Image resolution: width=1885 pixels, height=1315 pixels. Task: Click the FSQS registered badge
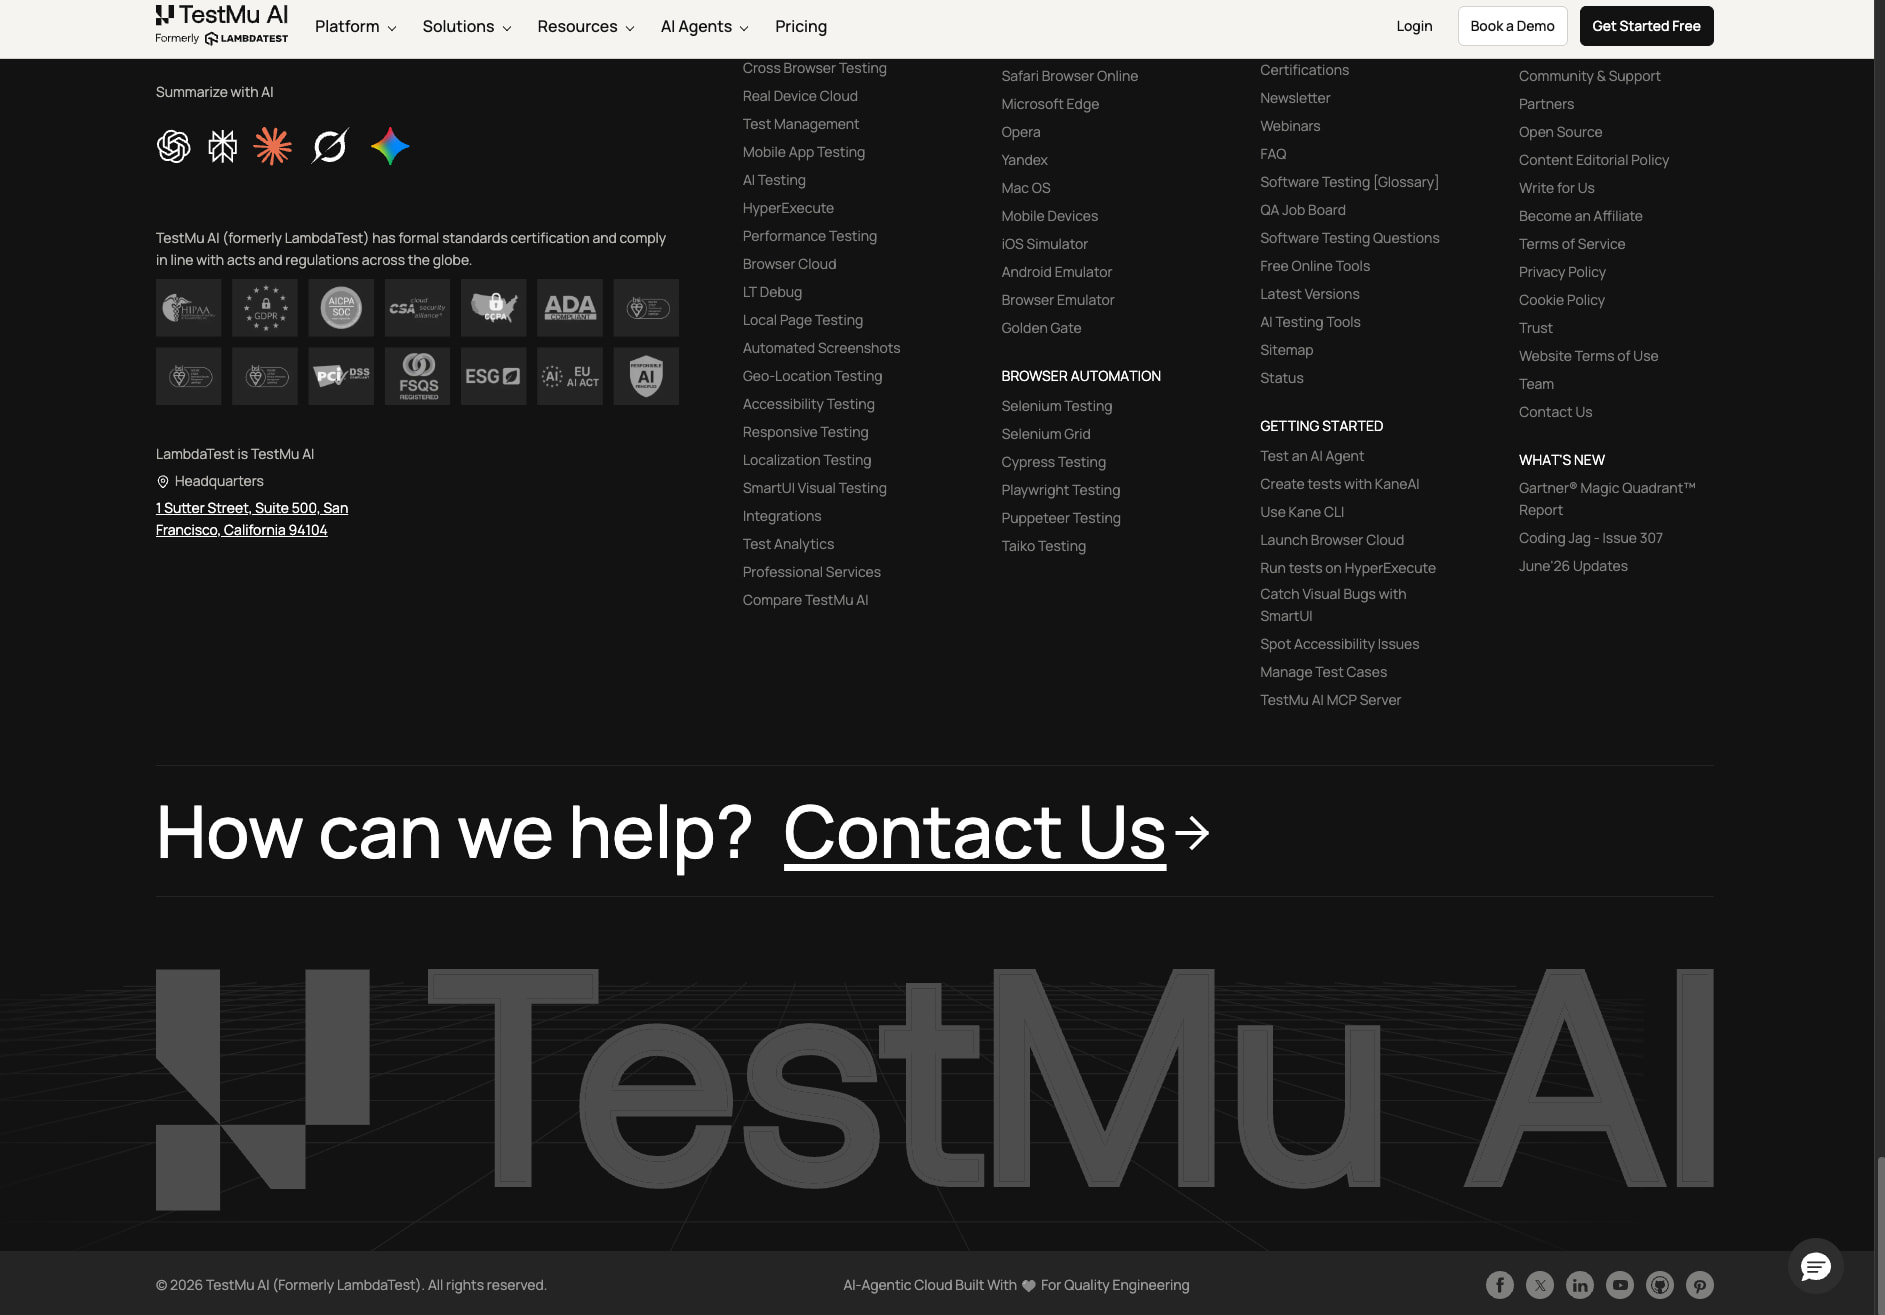tap(417, 376)
